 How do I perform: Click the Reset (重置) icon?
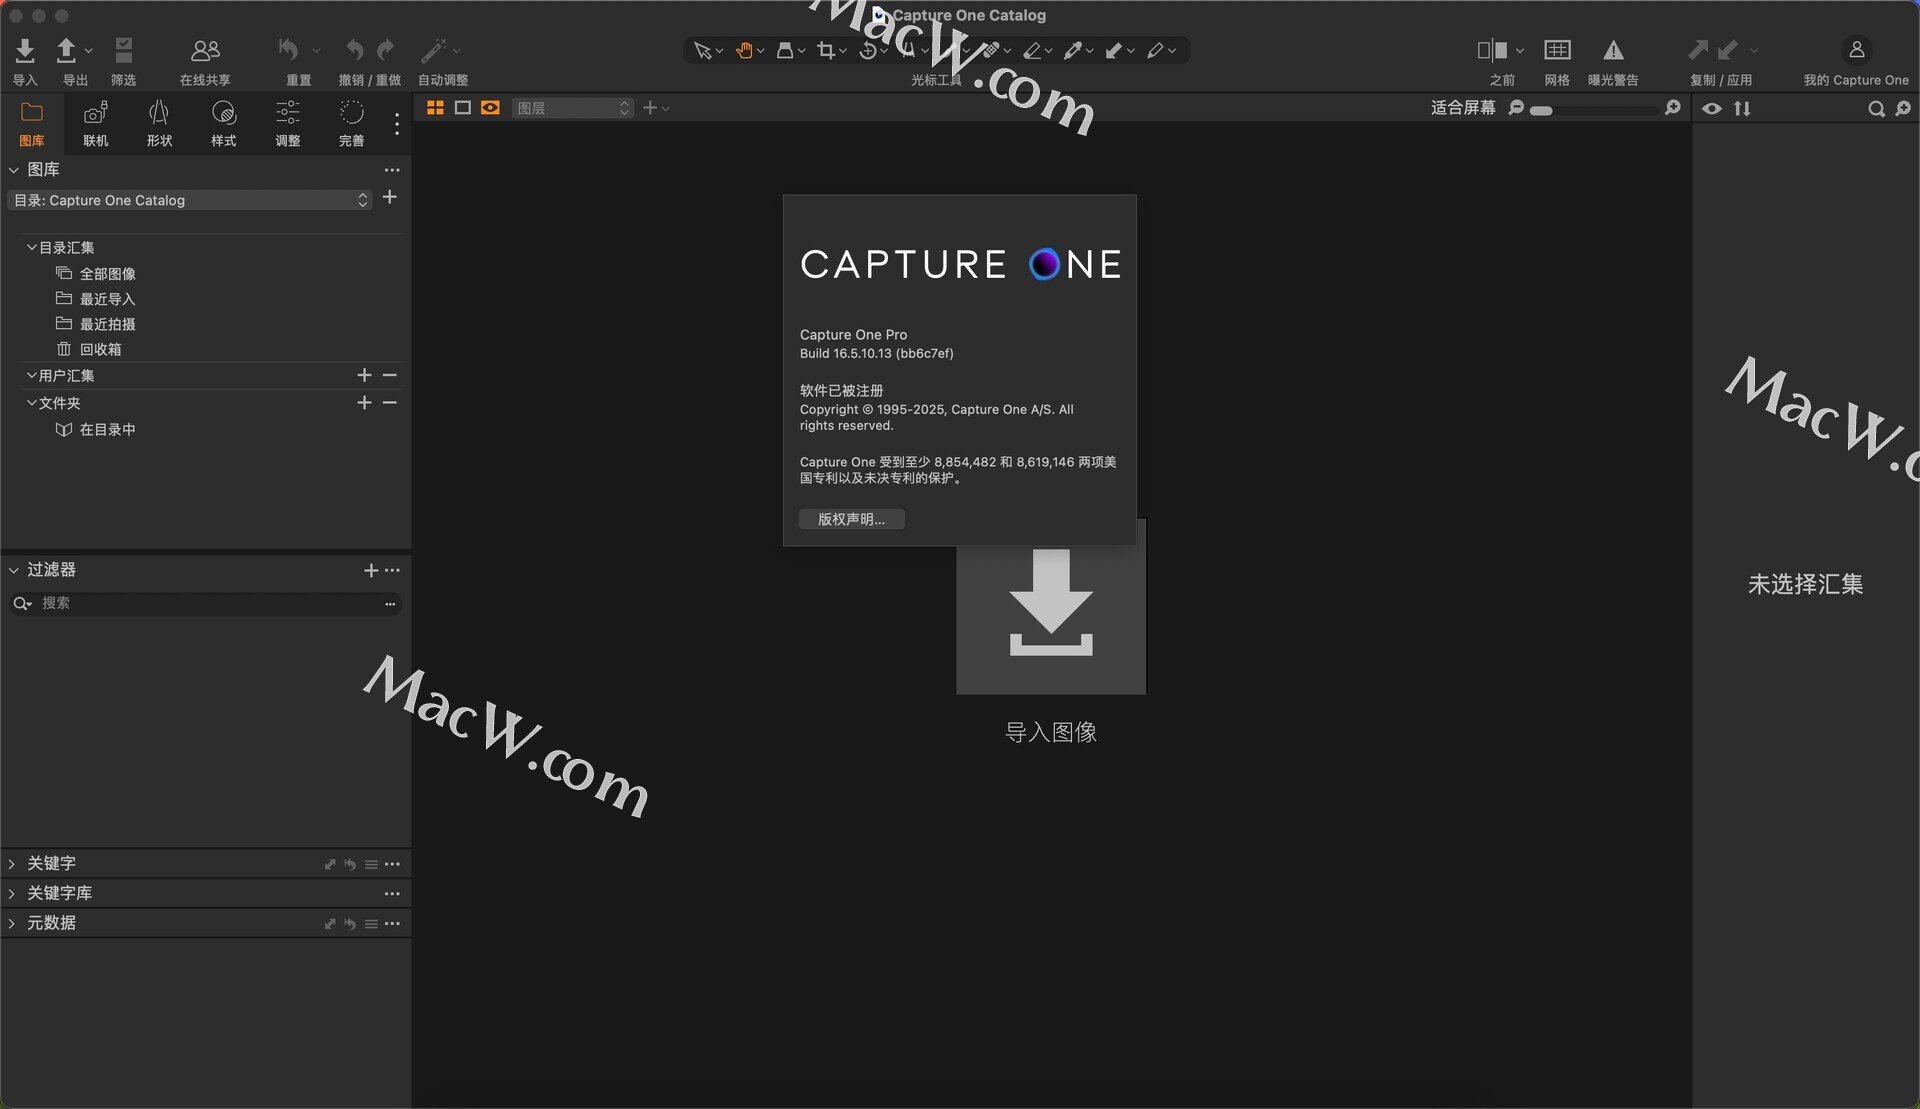coord(289,50)
